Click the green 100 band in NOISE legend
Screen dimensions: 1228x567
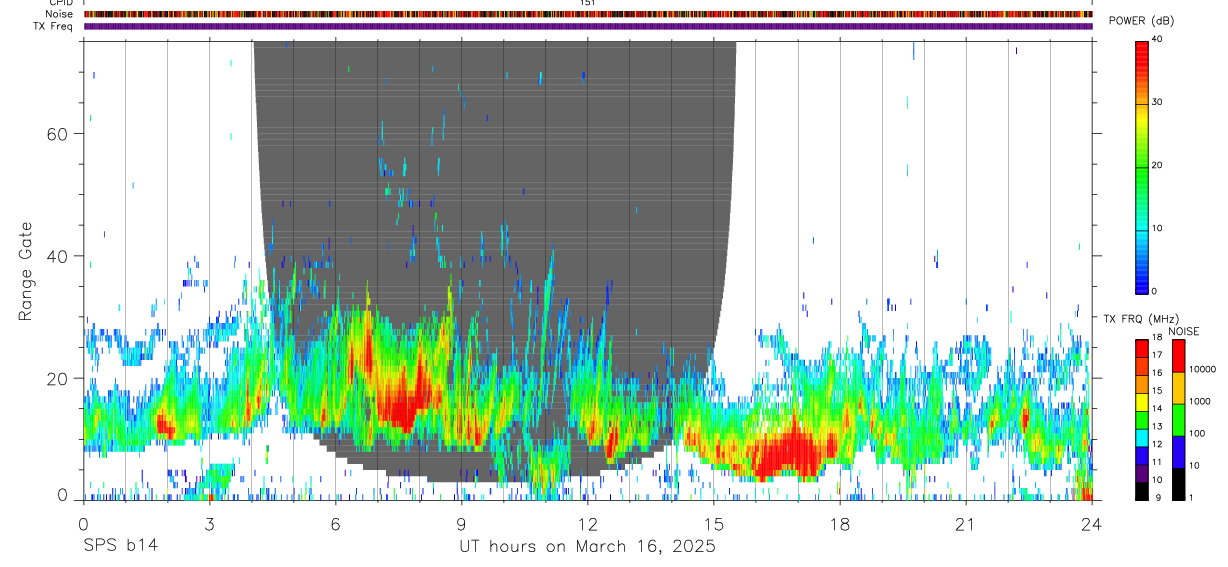[x=1179, y=420]
